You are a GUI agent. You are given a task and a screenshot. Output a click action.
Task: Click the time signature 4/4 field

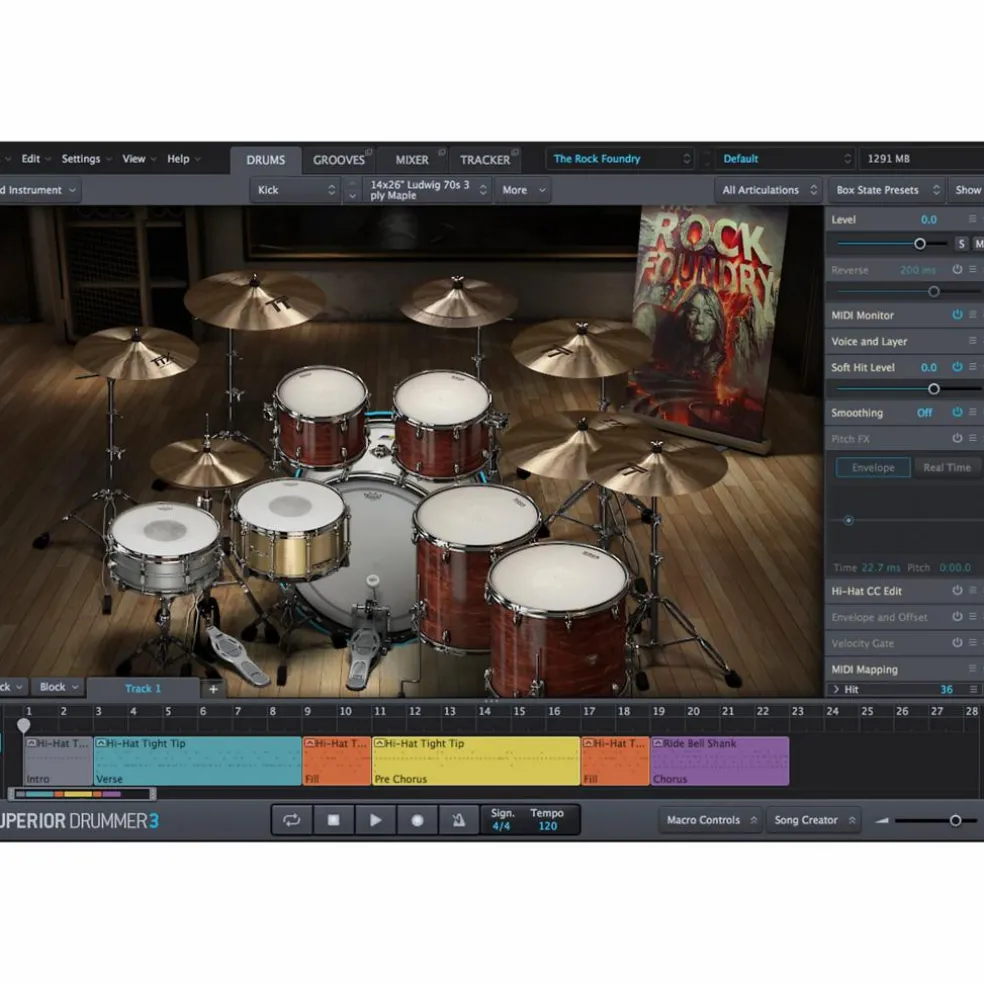(502, 820)
